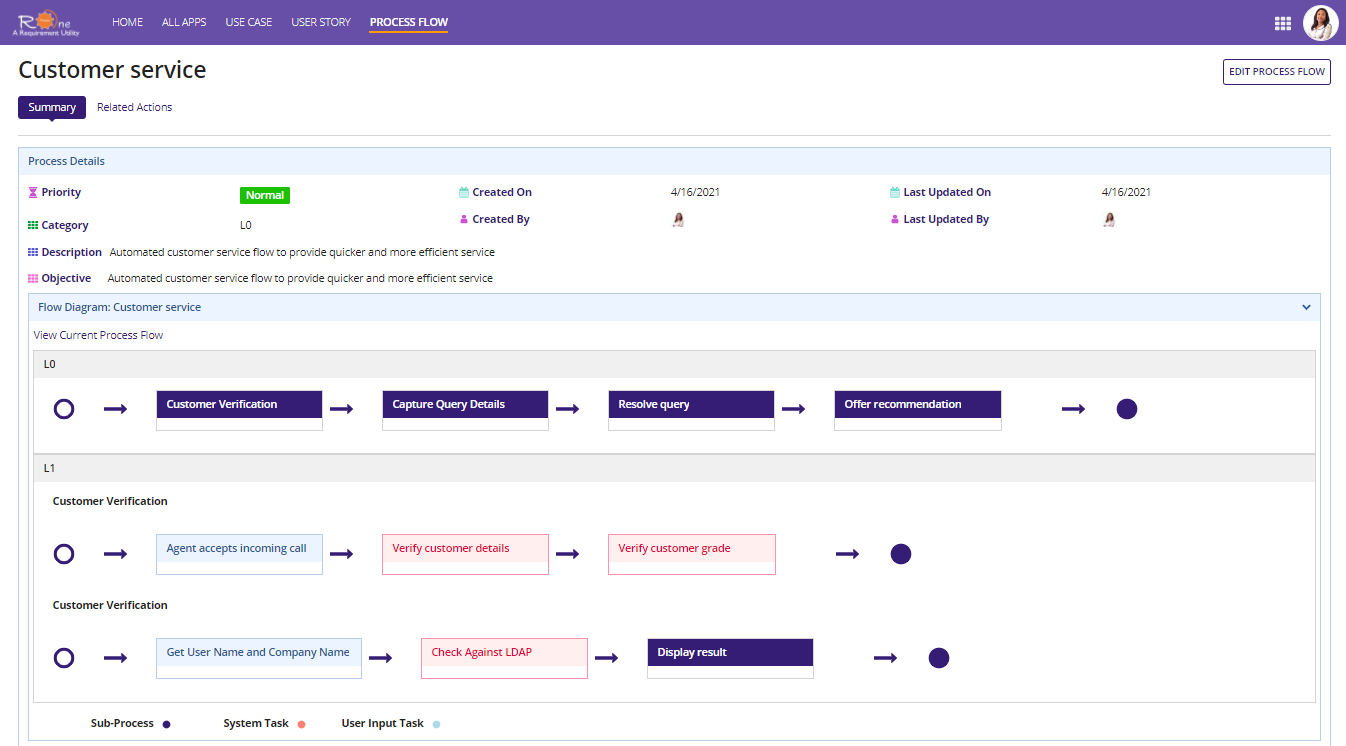Click the Priority hourglass icon
Screen dimensions: 1346x746
pyautogui.click(x=33, y=192)
